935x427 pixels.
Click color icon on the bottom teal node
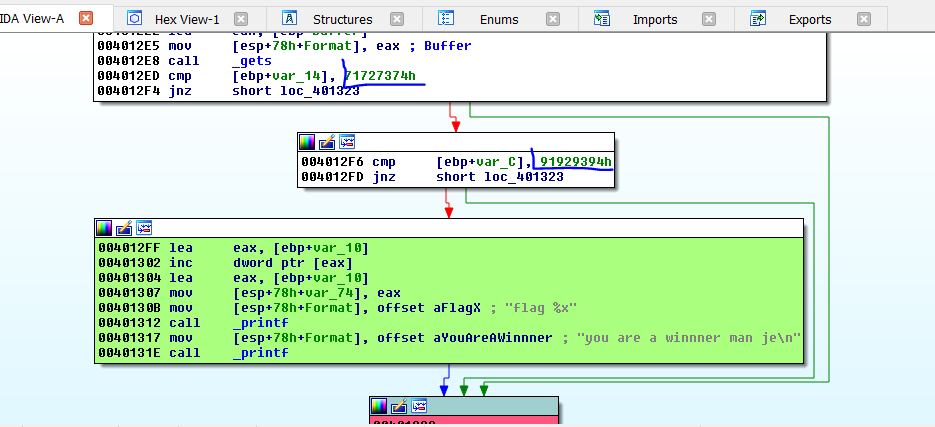(x=379, y=406)
